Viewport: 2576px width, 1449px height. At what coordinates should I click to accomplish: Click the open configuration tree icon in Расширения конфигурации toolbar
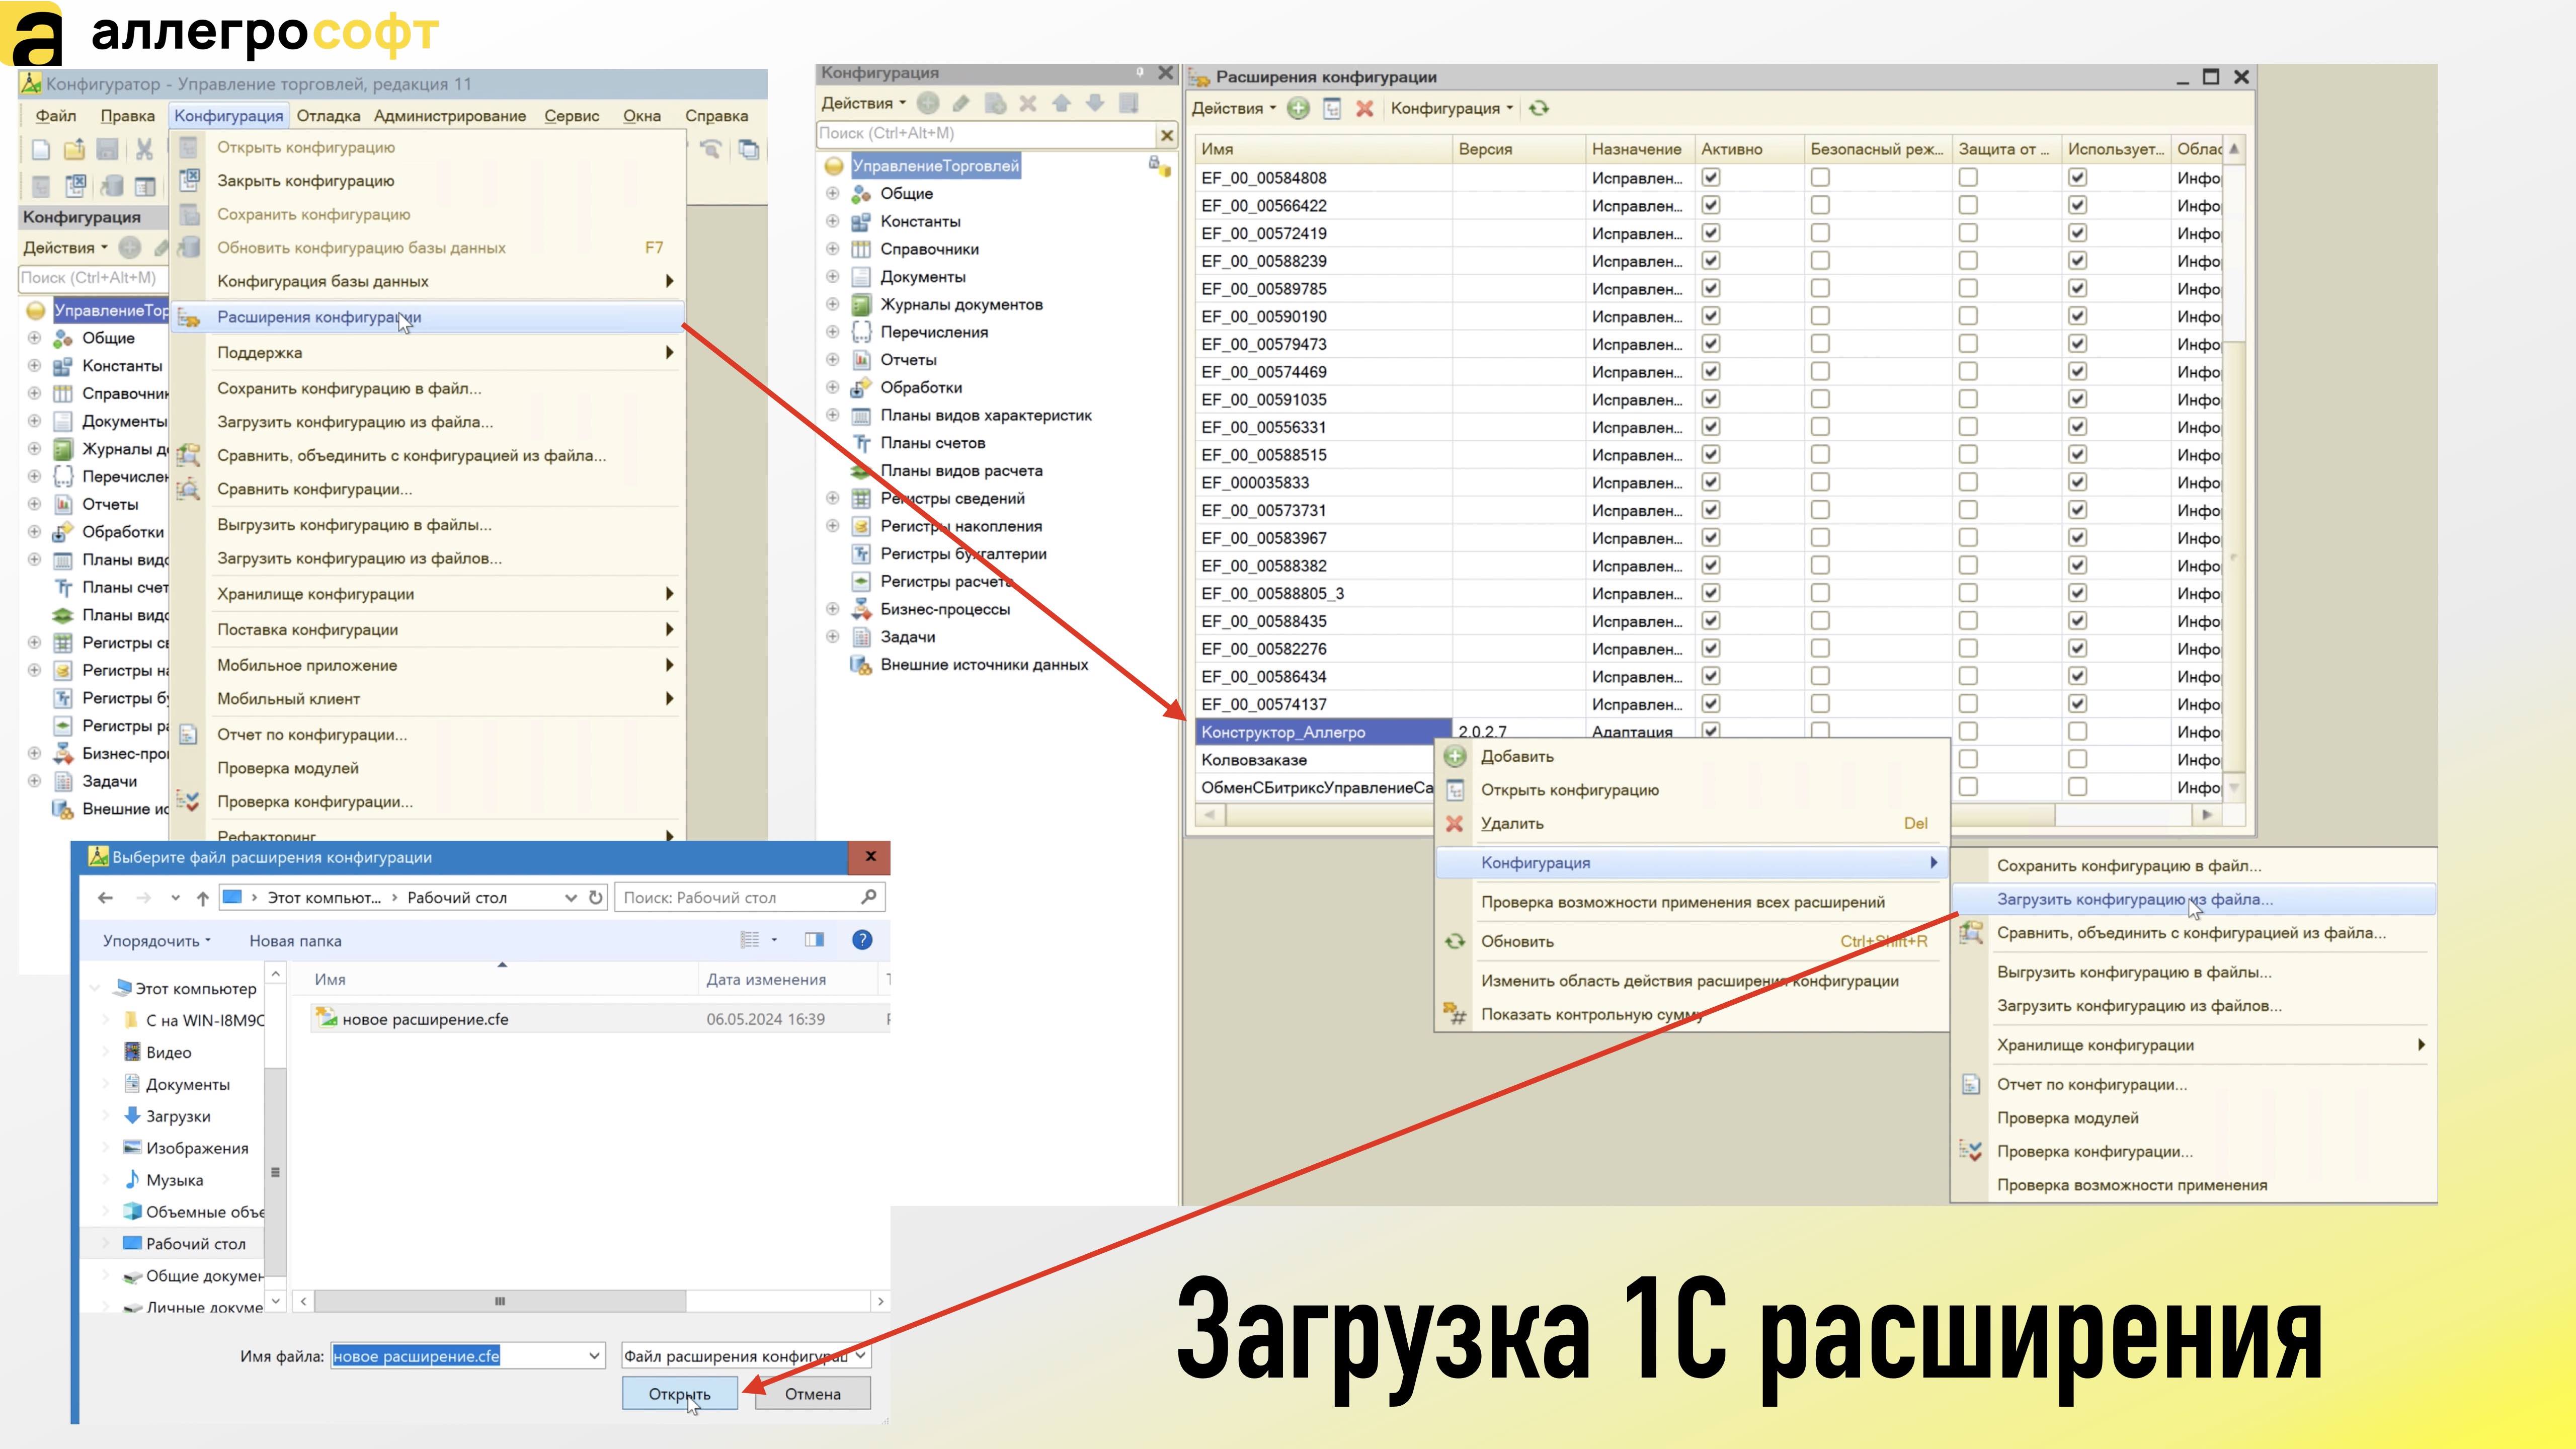(1331, 108)
